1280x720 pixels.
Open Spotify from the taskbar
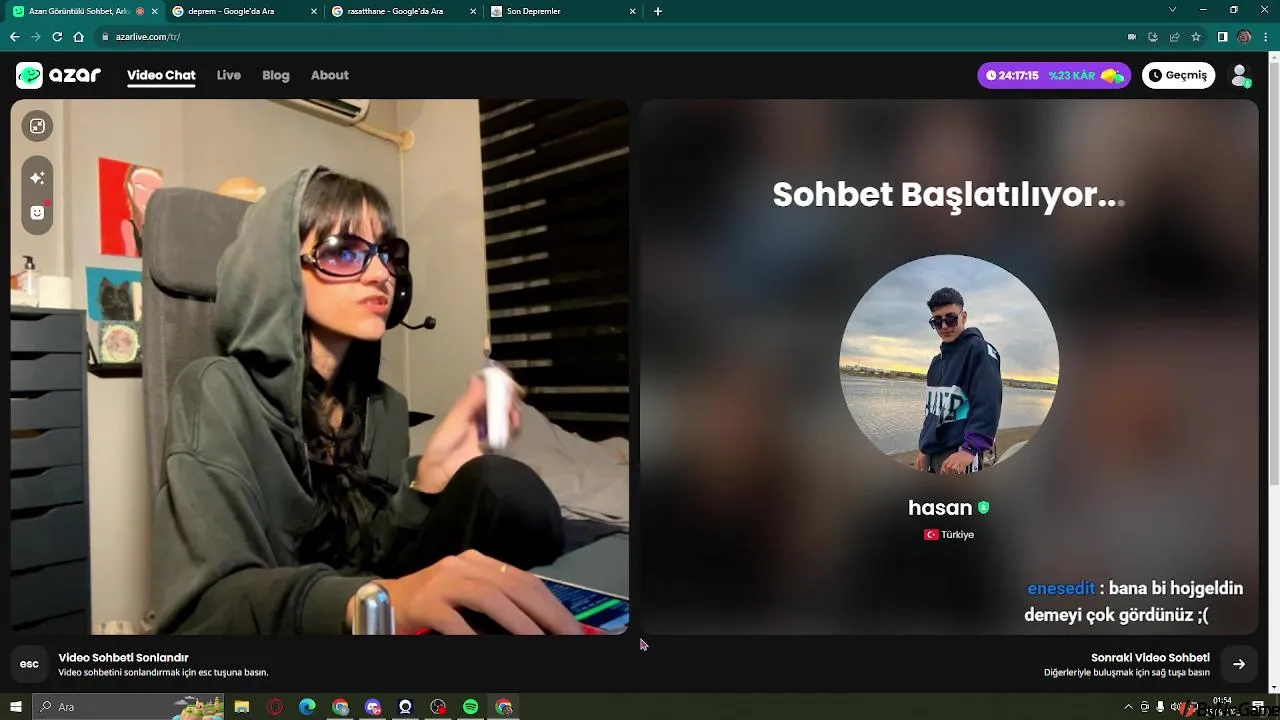[x=471, y=707]
